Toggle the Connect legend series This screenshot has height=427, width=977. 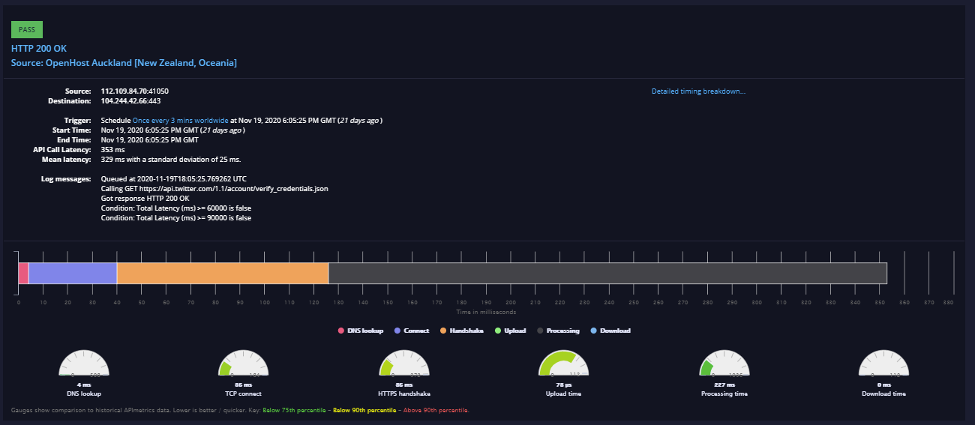pos(412,330)
